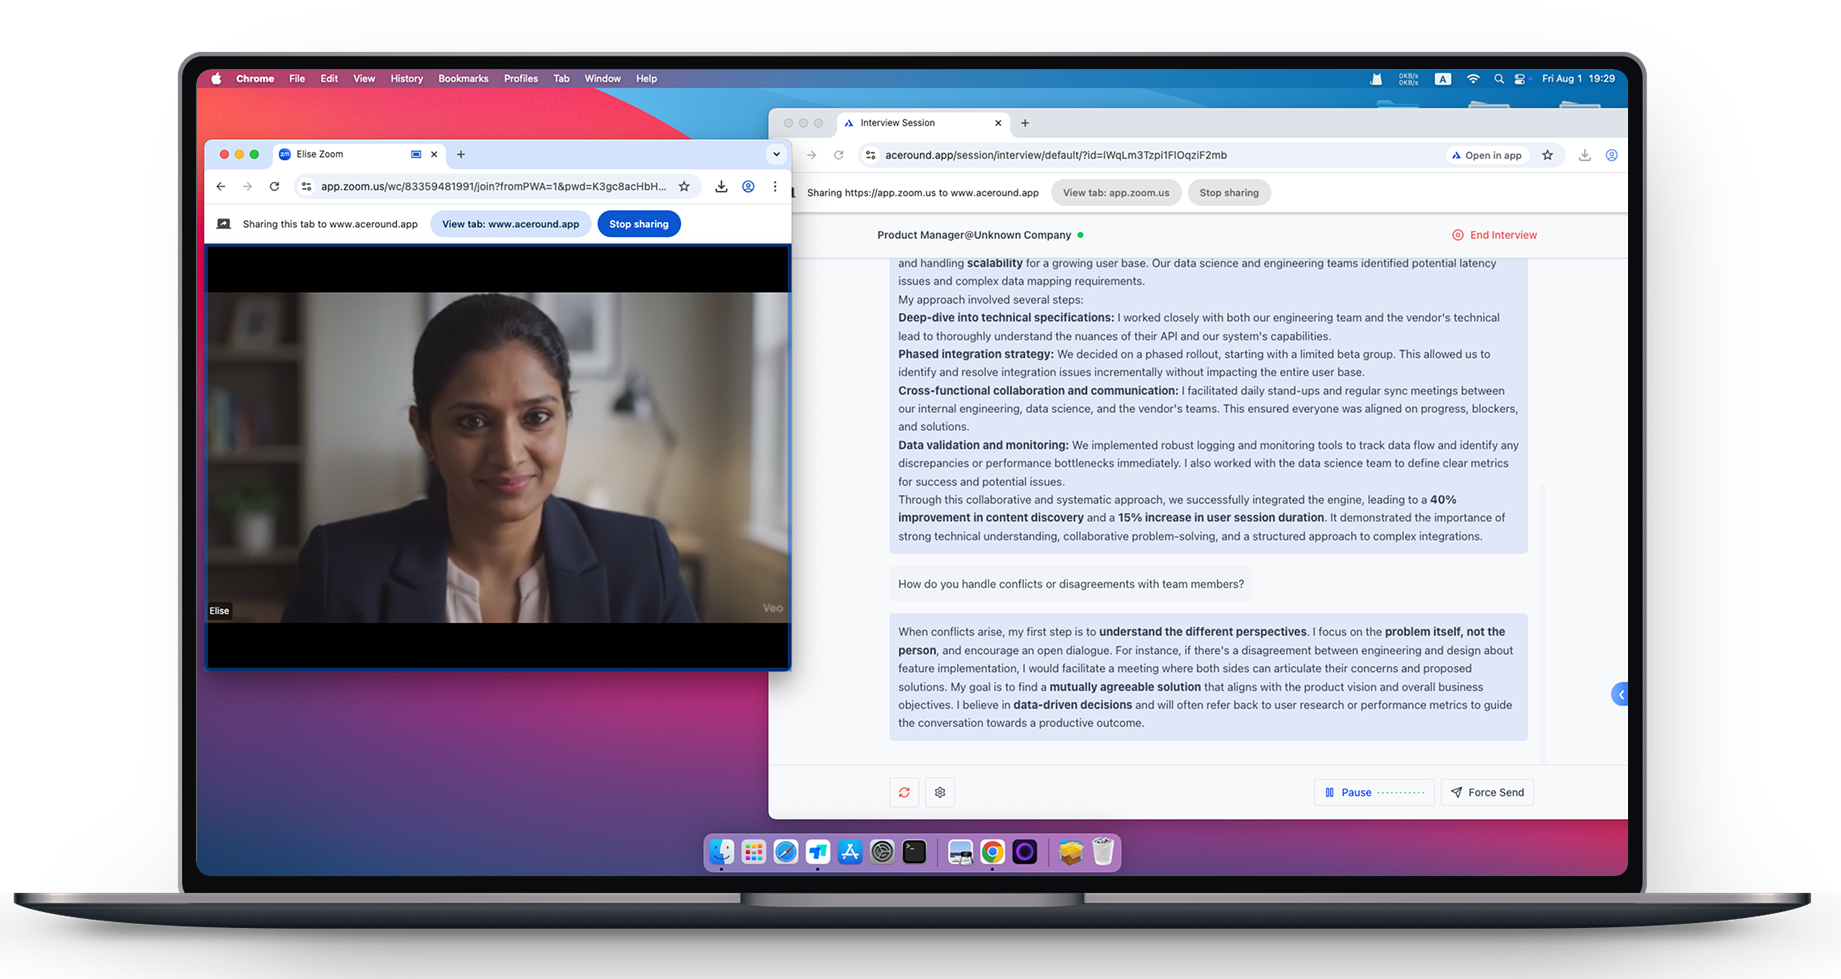Open the Profiles menu
1841x979 pixels.
[x=521, y=78]
